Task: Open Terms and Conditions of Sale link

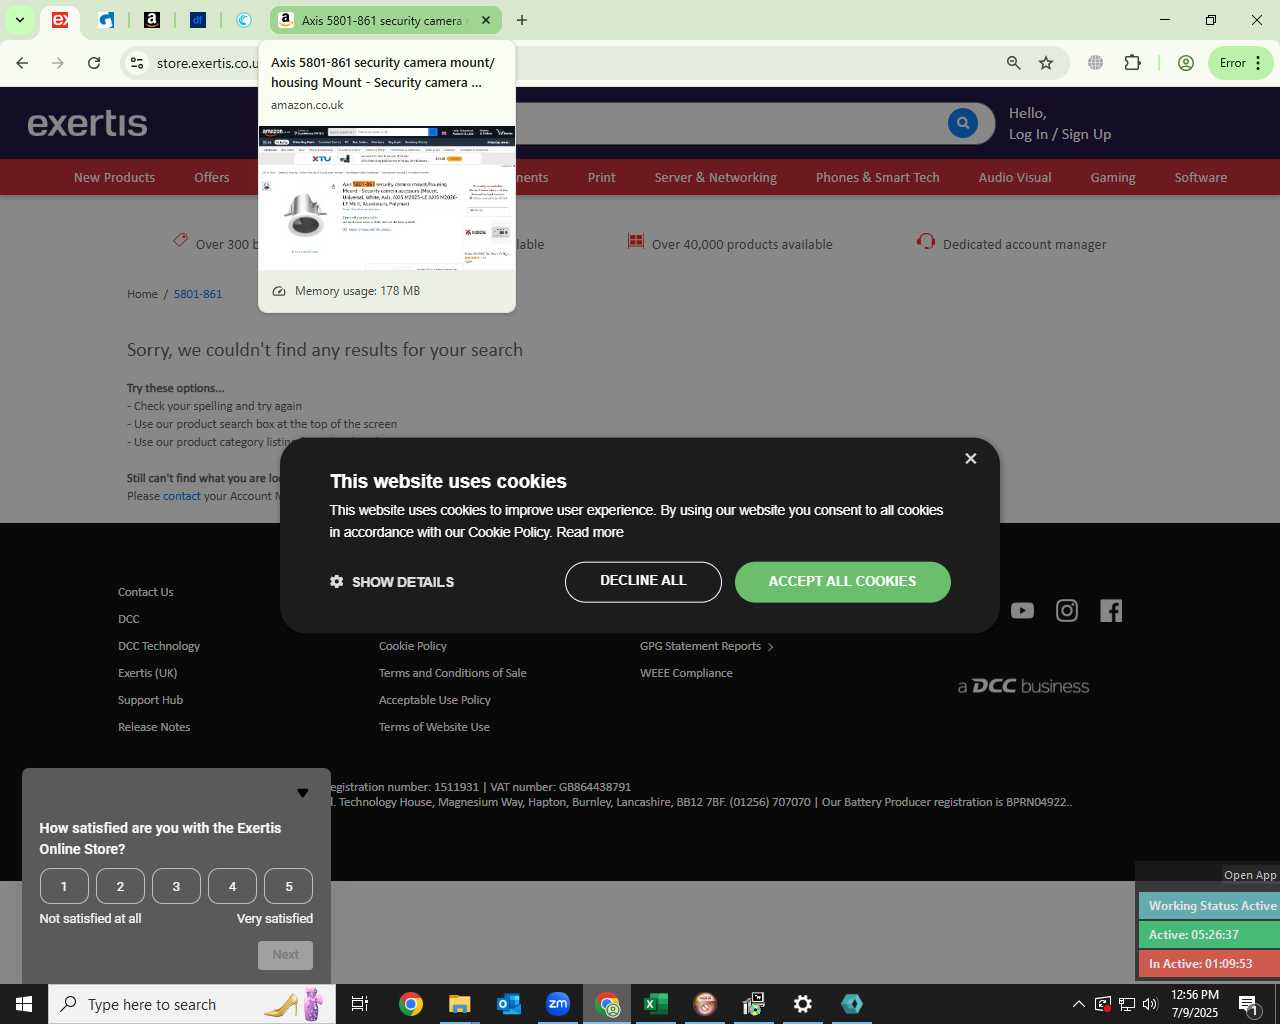Action: pyautogui.click(x=453, y=673)
